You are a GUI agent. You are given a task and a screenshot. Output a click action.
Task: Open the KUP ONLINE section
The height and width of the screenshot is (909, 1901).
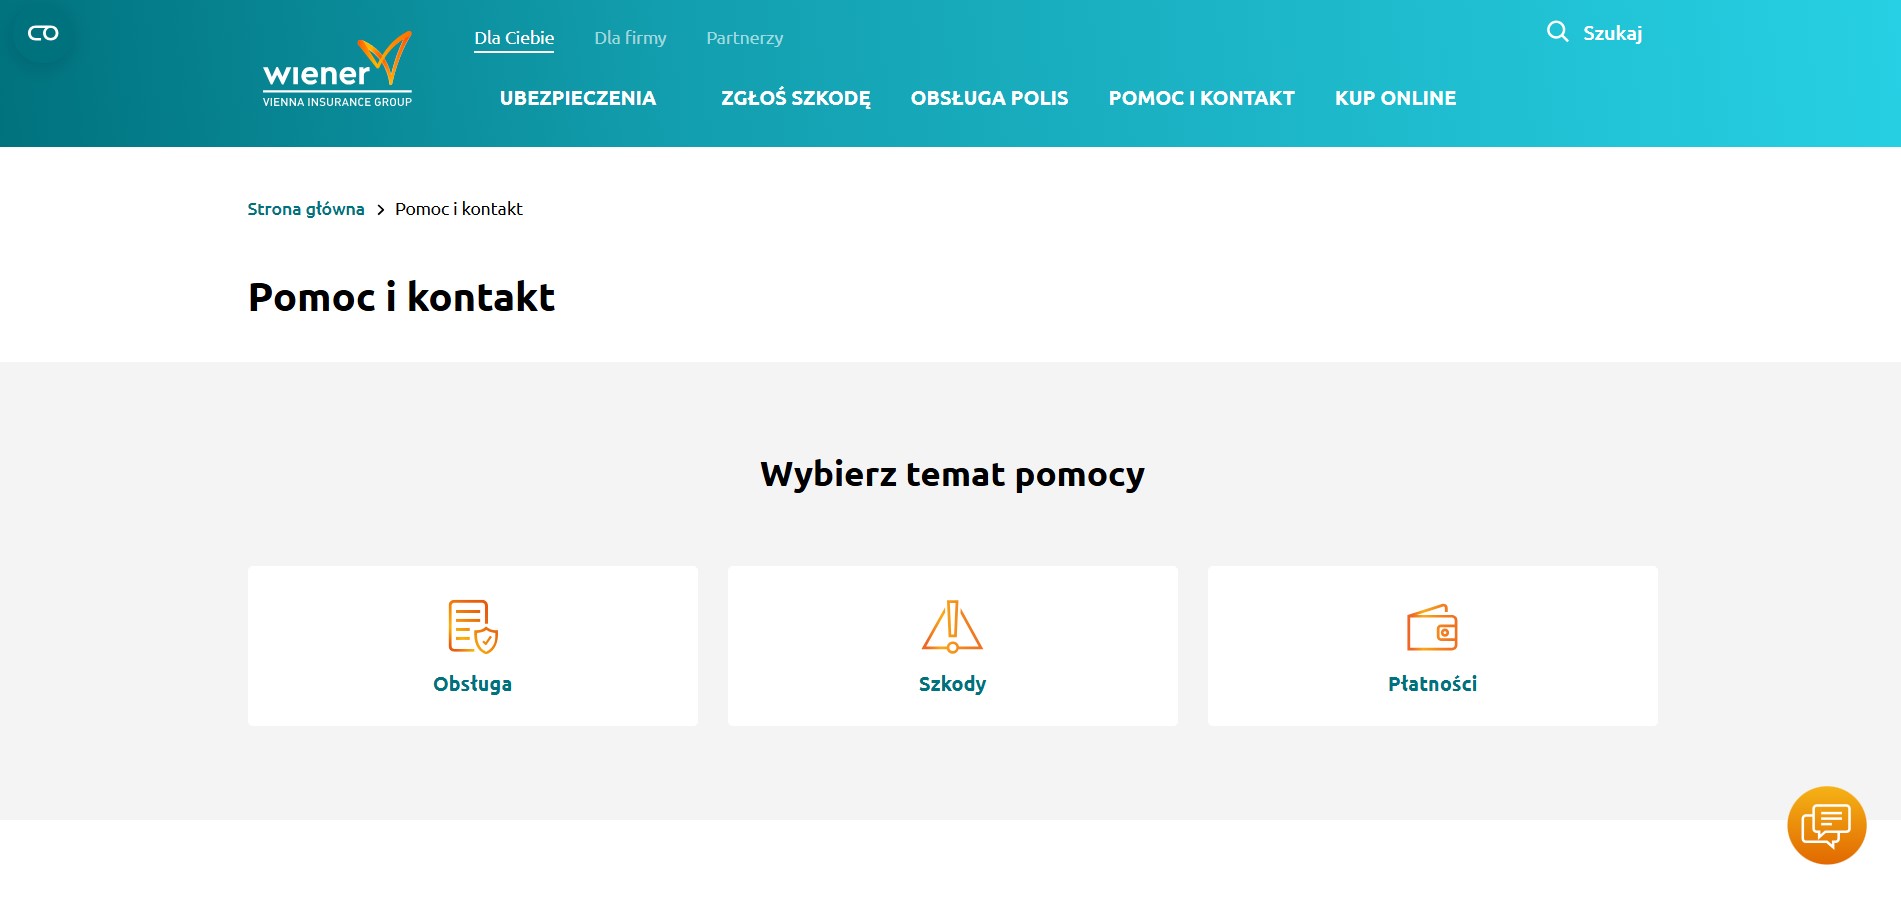(x=1395, y=98)
